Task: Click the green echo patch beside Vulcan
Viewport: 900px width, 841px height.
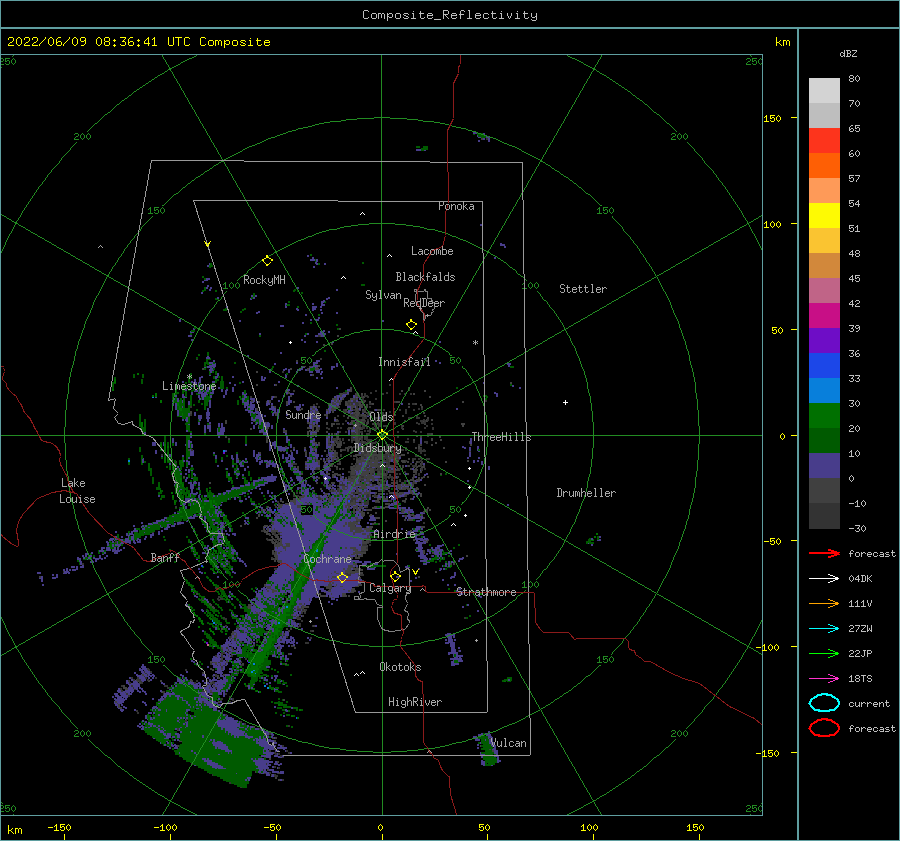Action: 487,750
